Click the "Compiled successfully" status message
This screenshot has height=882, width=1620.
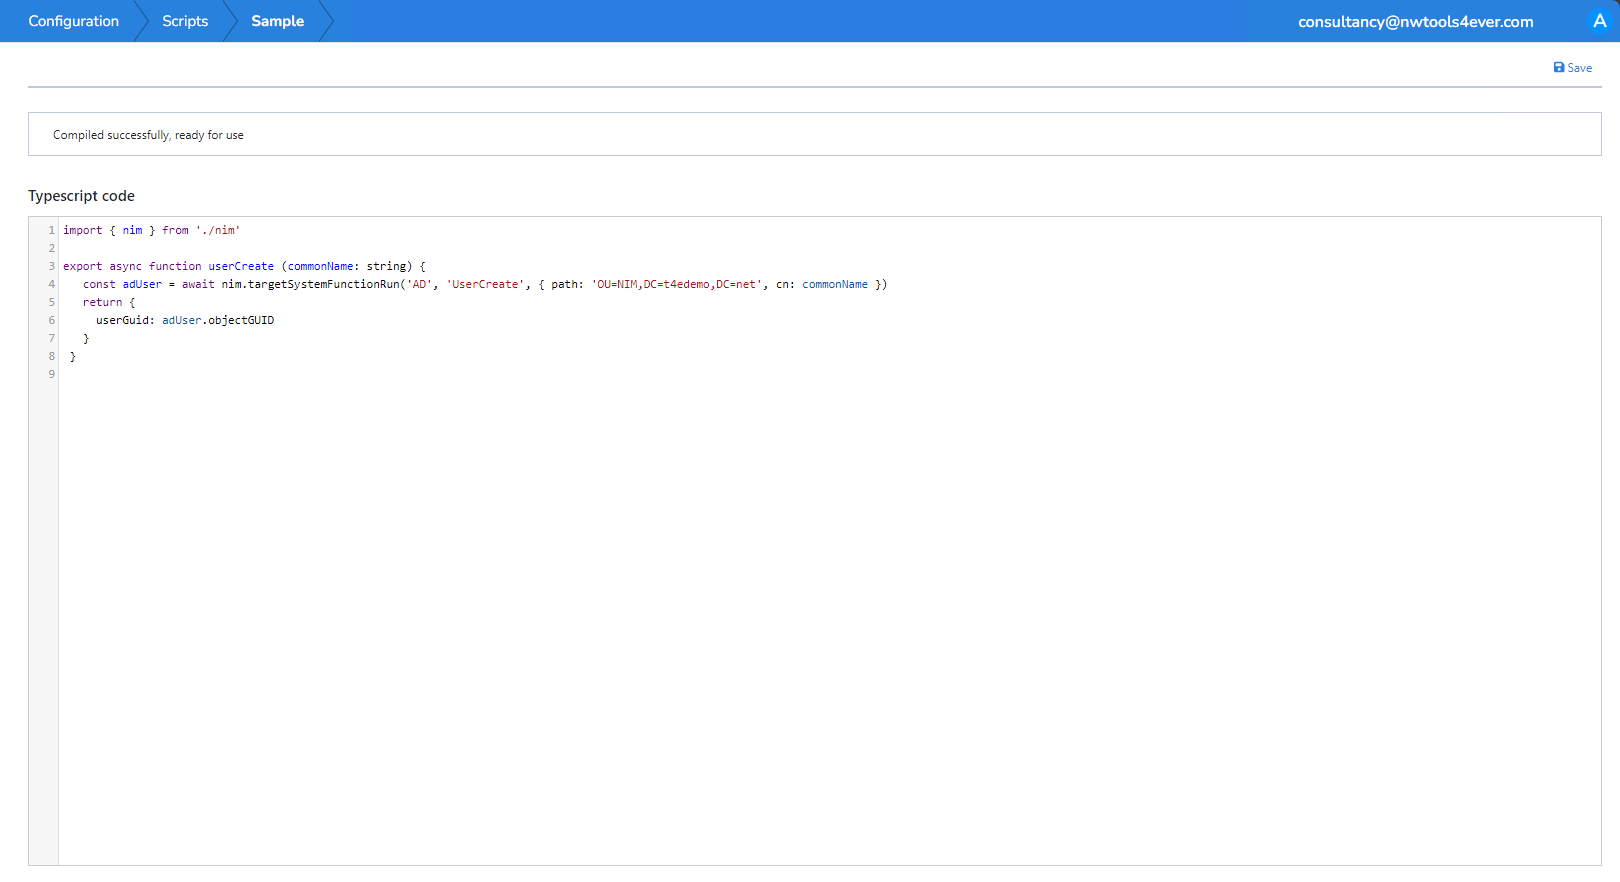tap(148, 135)
